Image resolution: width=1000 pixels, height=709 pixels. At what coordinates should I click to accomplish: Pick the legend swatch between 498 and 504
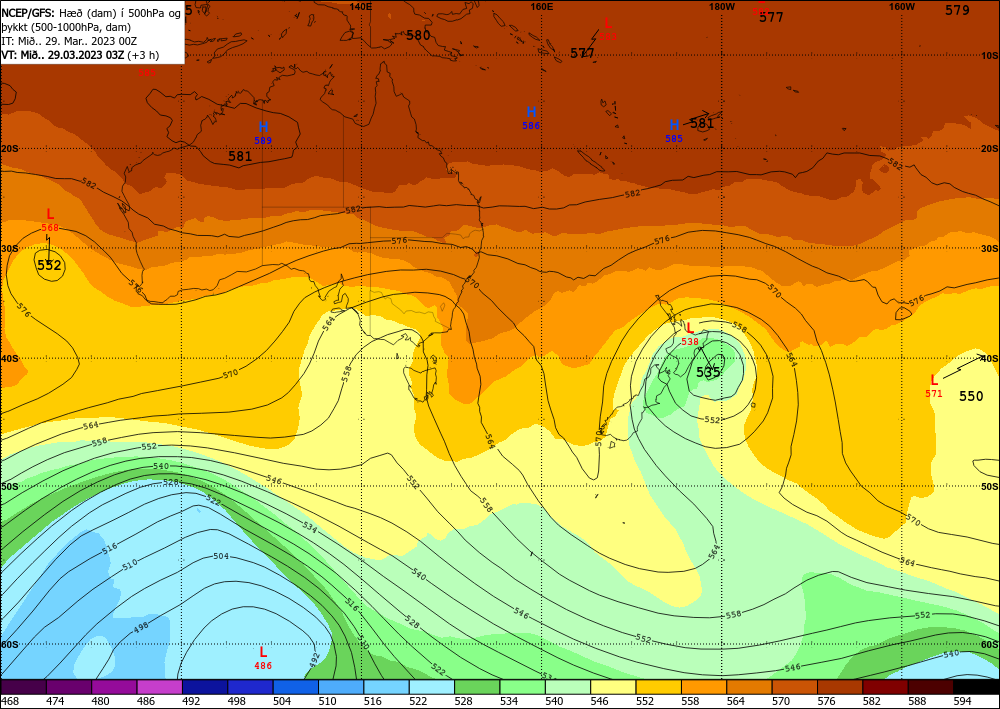(250, 687)
